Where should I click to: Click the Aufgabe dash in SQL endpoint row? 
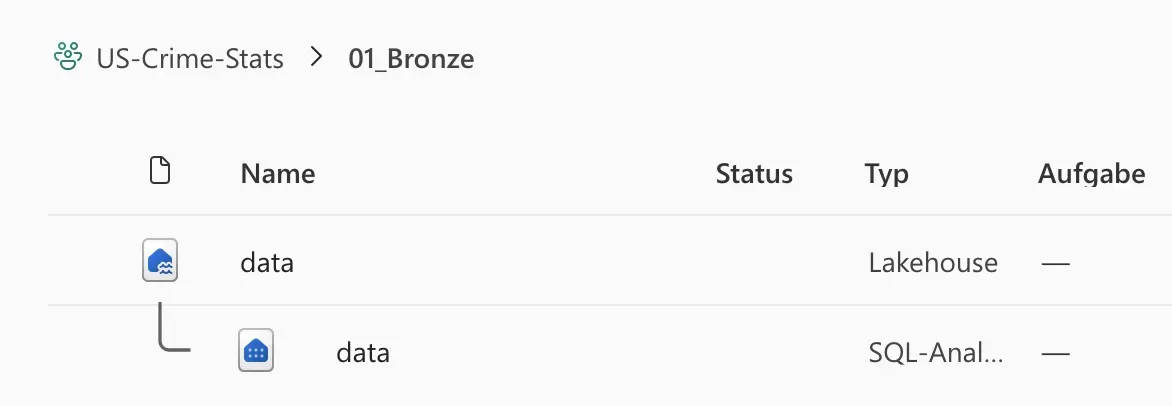coord(1055,354)
